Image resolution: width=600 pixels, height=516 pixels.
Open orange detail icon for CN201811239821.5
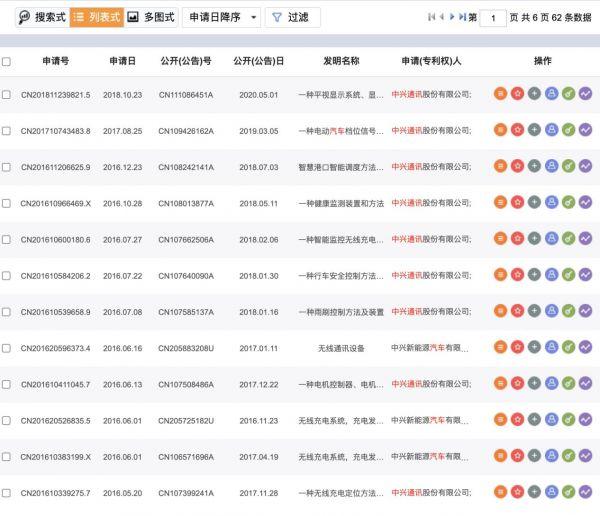point(500,93)
